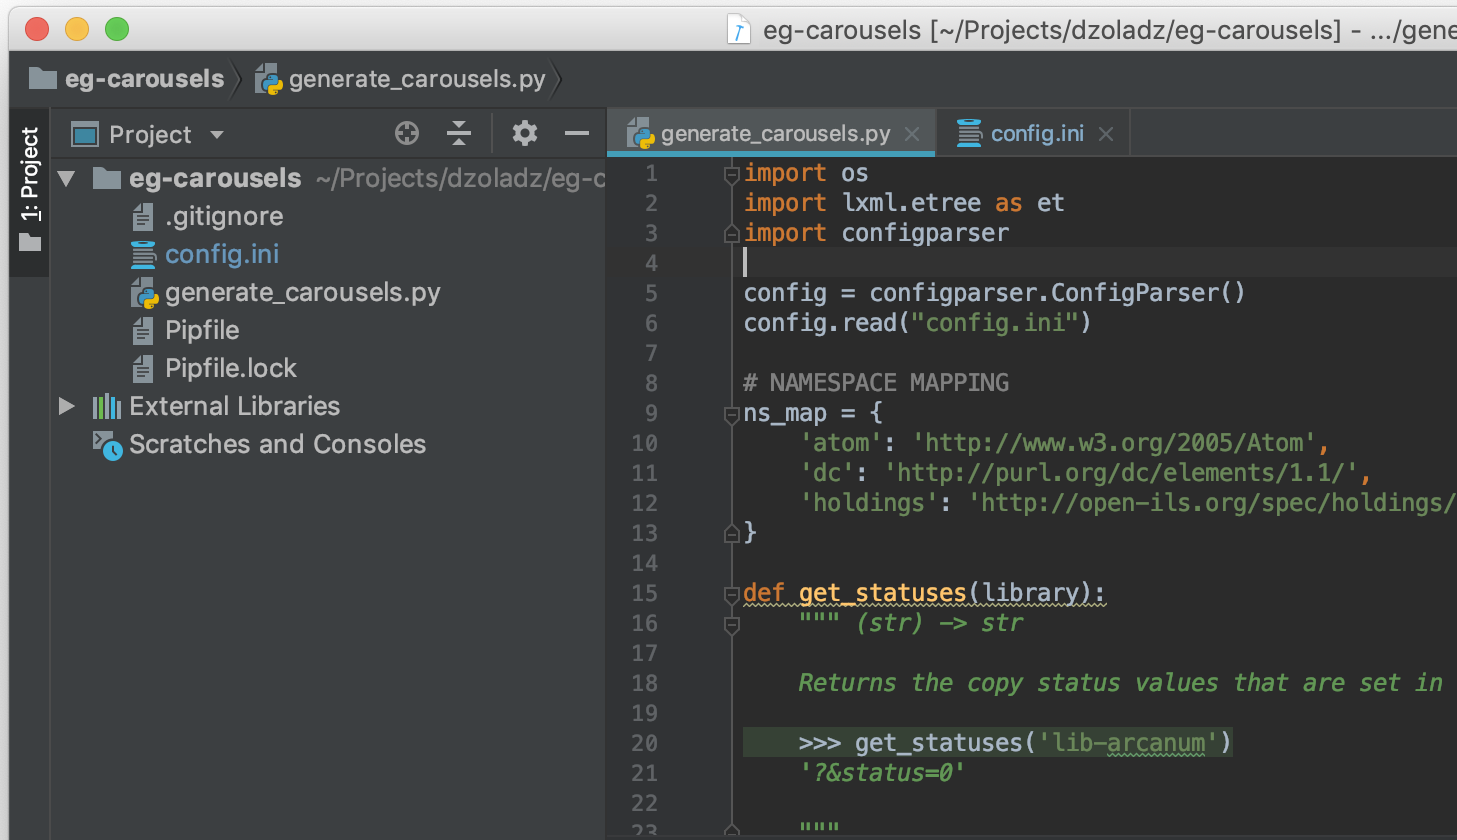Image resolution: width=1457 pixels, height=840 pixels.
Task: Fold the docstring at line 16
Action: pyautogui.click(x=731, y=624)
